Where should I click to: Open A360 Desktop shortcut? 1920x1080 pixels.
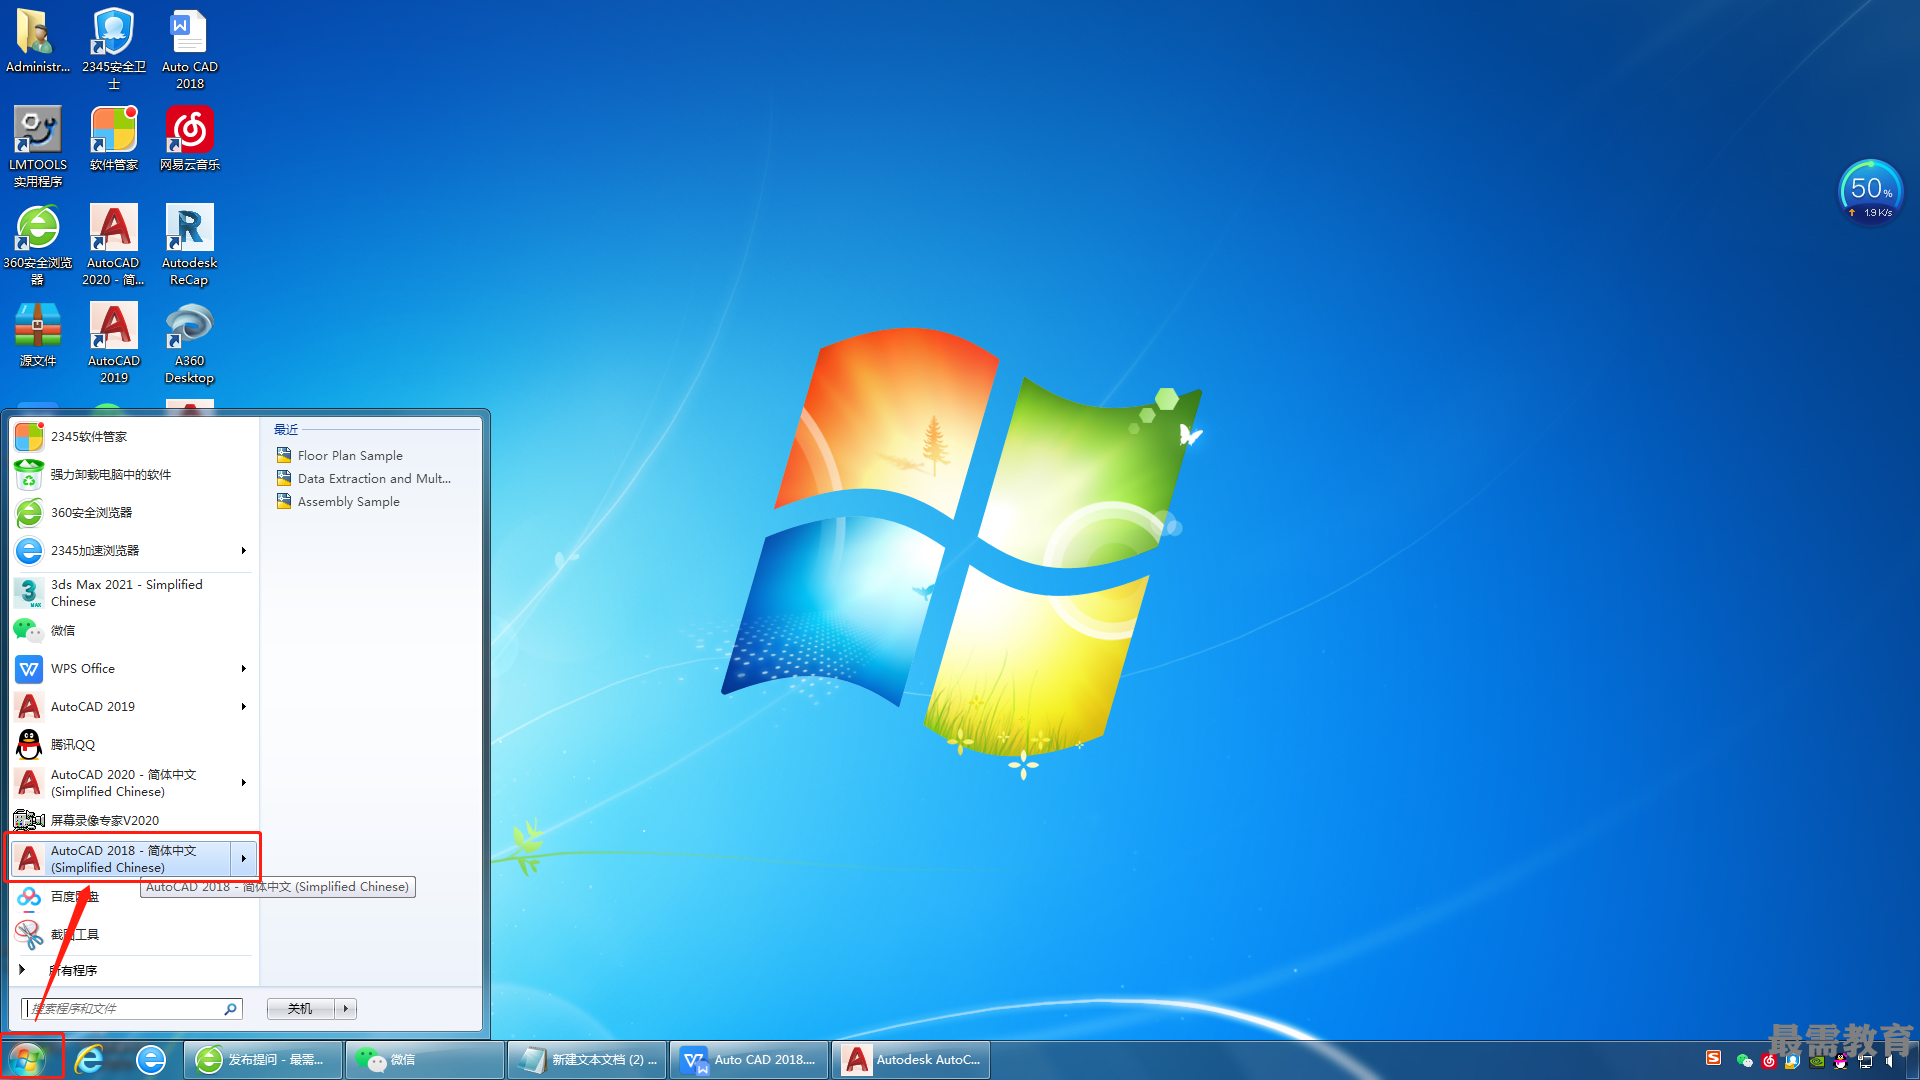point(189,342)
